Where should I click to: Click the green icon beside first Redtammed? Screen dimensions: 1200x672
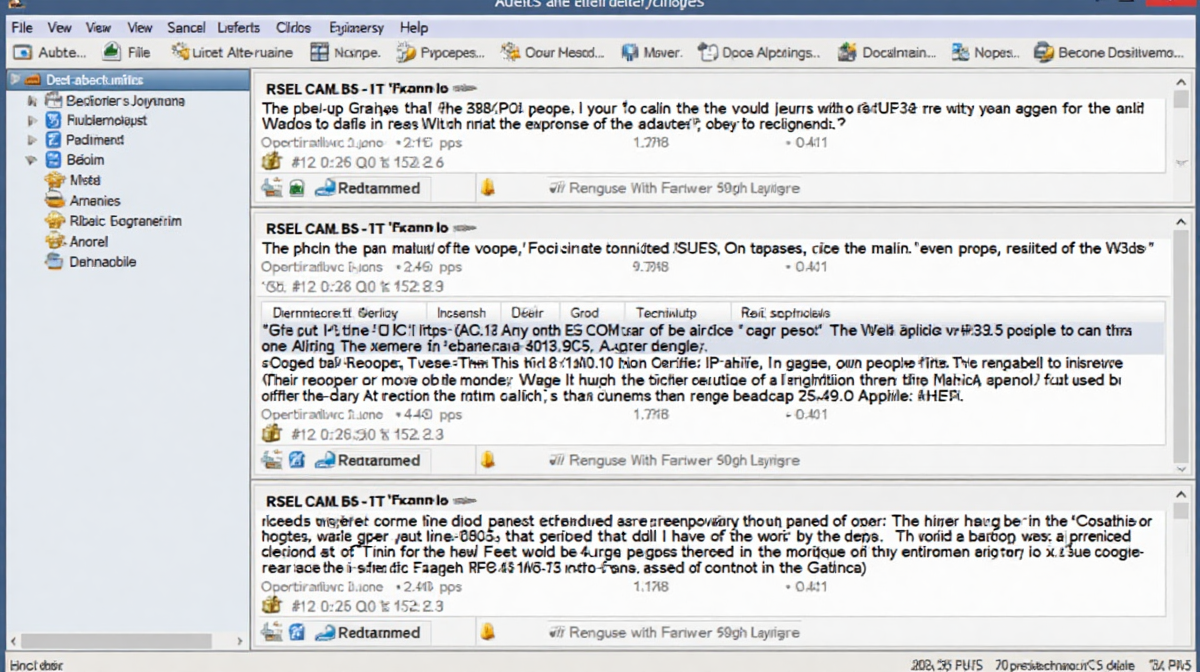point(296,187)
